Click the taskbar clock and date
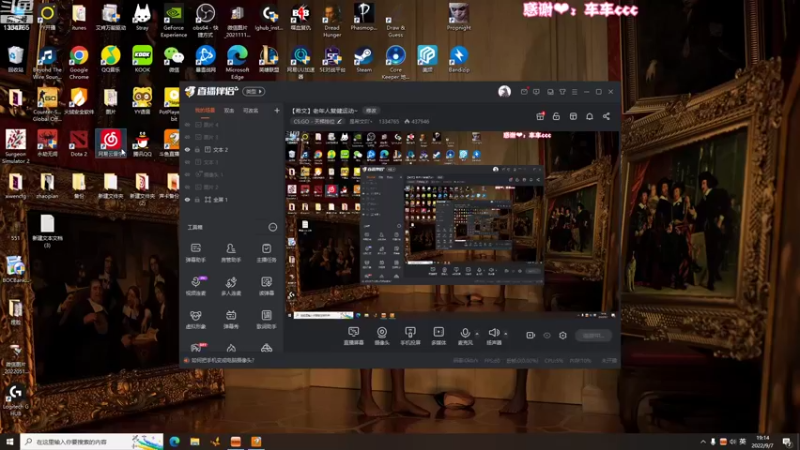This screenshot has width=800, height=450. click(763, 441)
